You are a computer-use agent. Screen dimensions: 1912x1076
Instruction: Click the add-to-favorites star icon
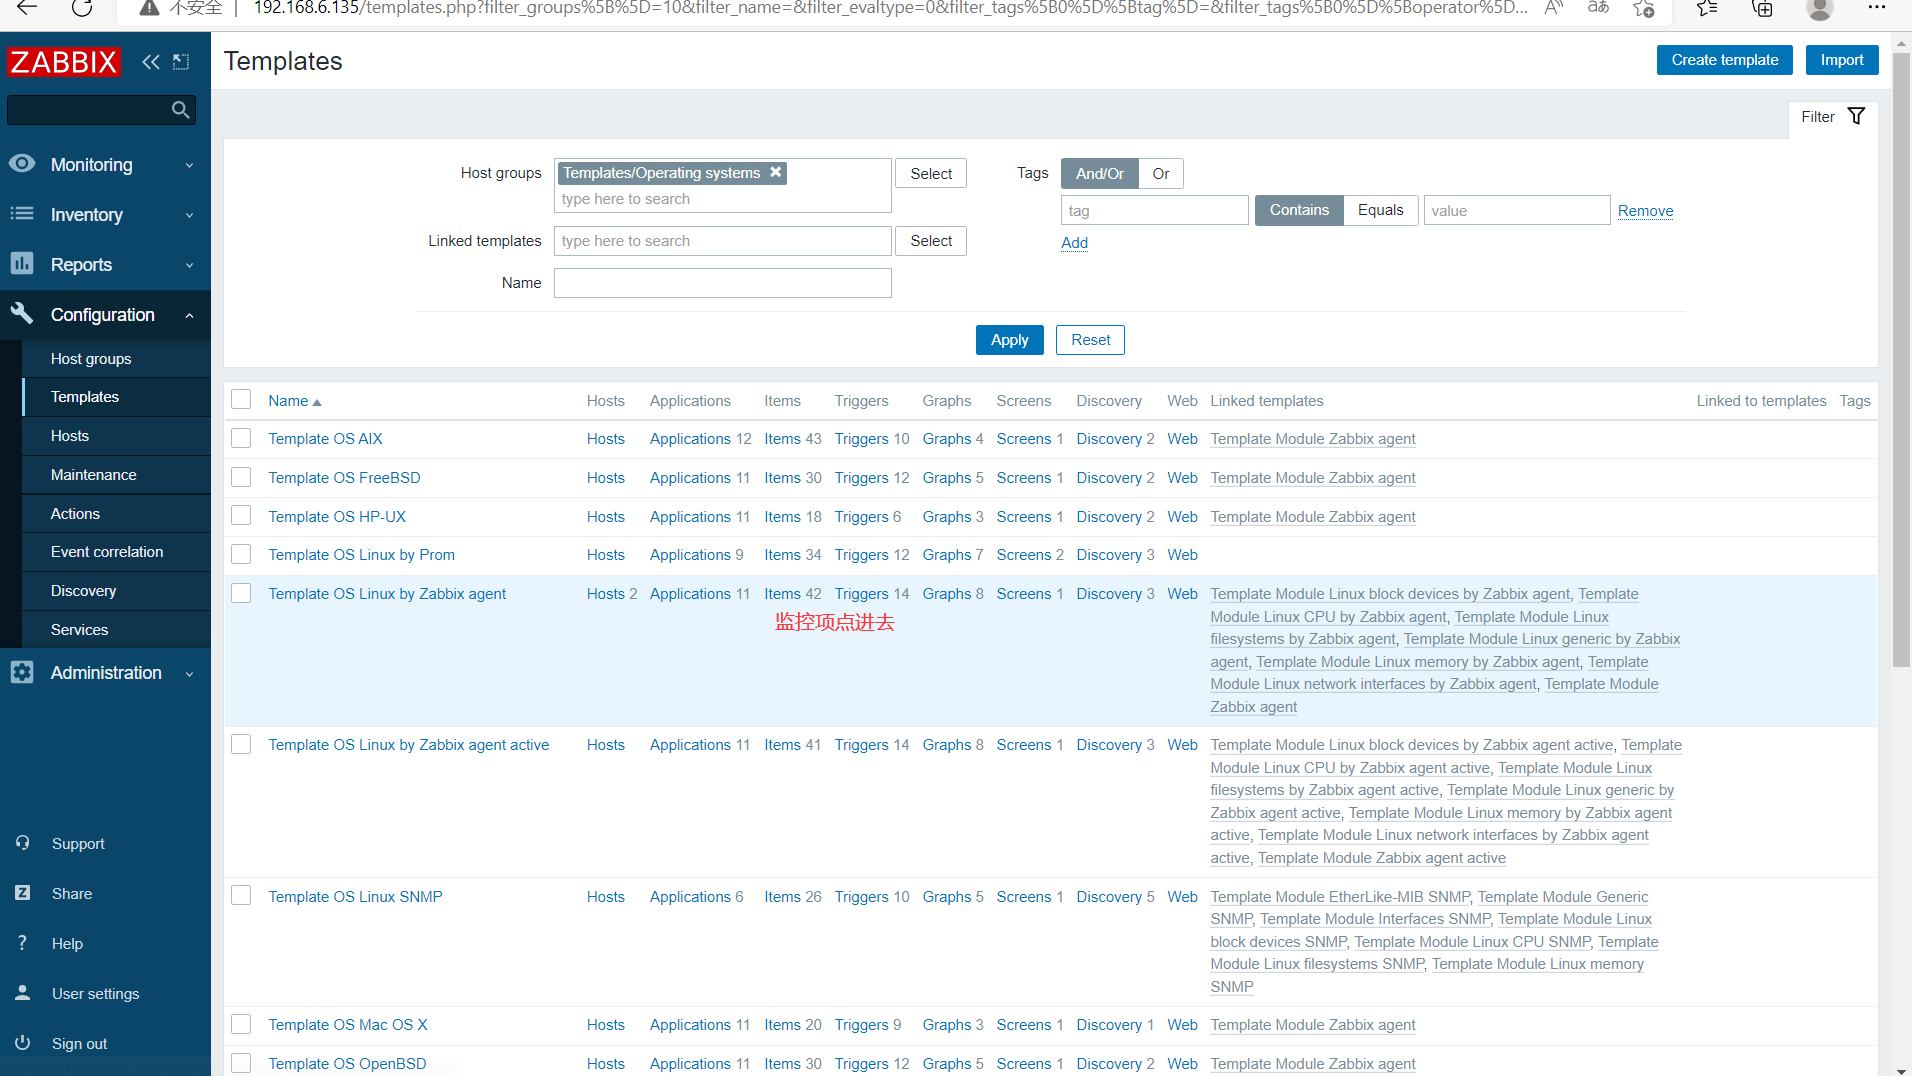pos(1643,8)
